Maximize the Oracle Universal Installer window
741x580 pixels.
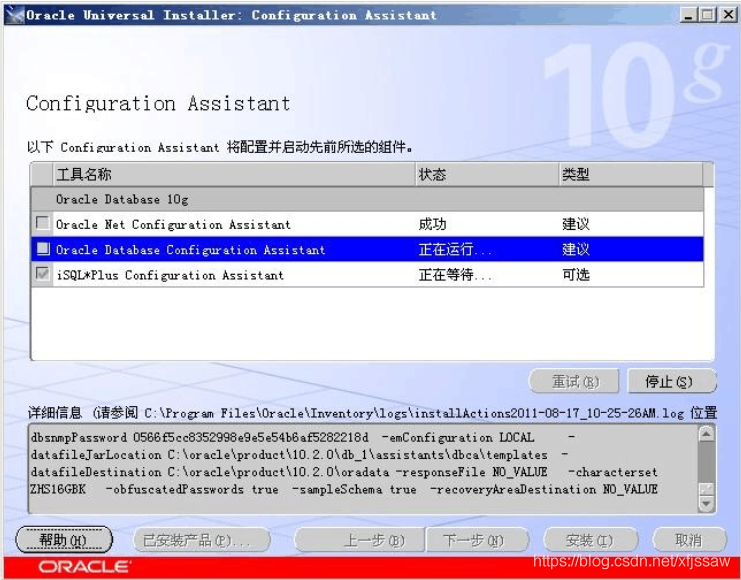pyautogui.click(x=708, y=15)
